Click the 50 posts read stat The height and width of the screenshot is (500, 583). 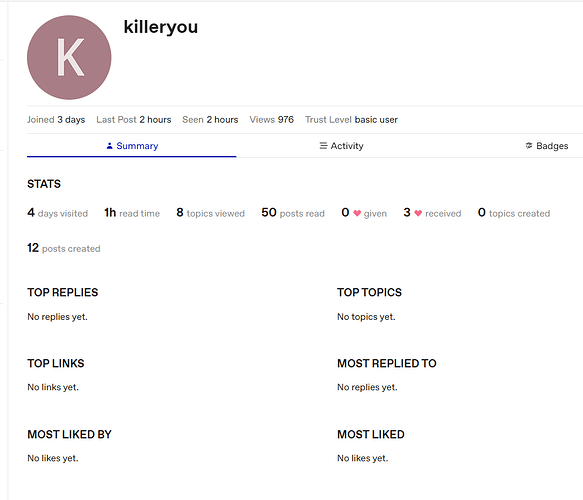tap(293, 213)
